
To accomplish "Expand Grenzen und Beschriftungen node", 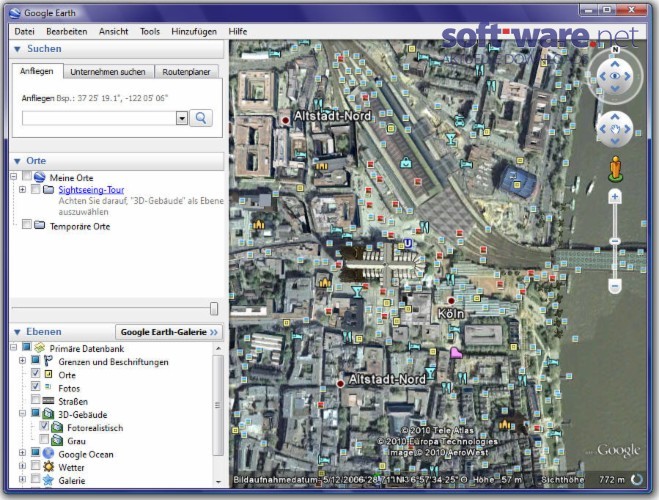I will pos(22,361).
